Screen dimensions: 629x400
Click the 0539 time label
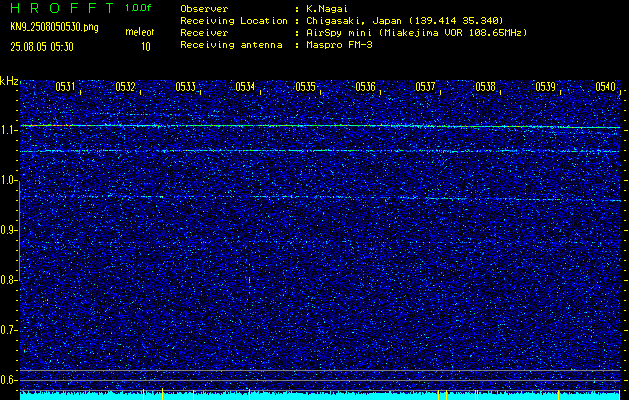pos(545,87)
